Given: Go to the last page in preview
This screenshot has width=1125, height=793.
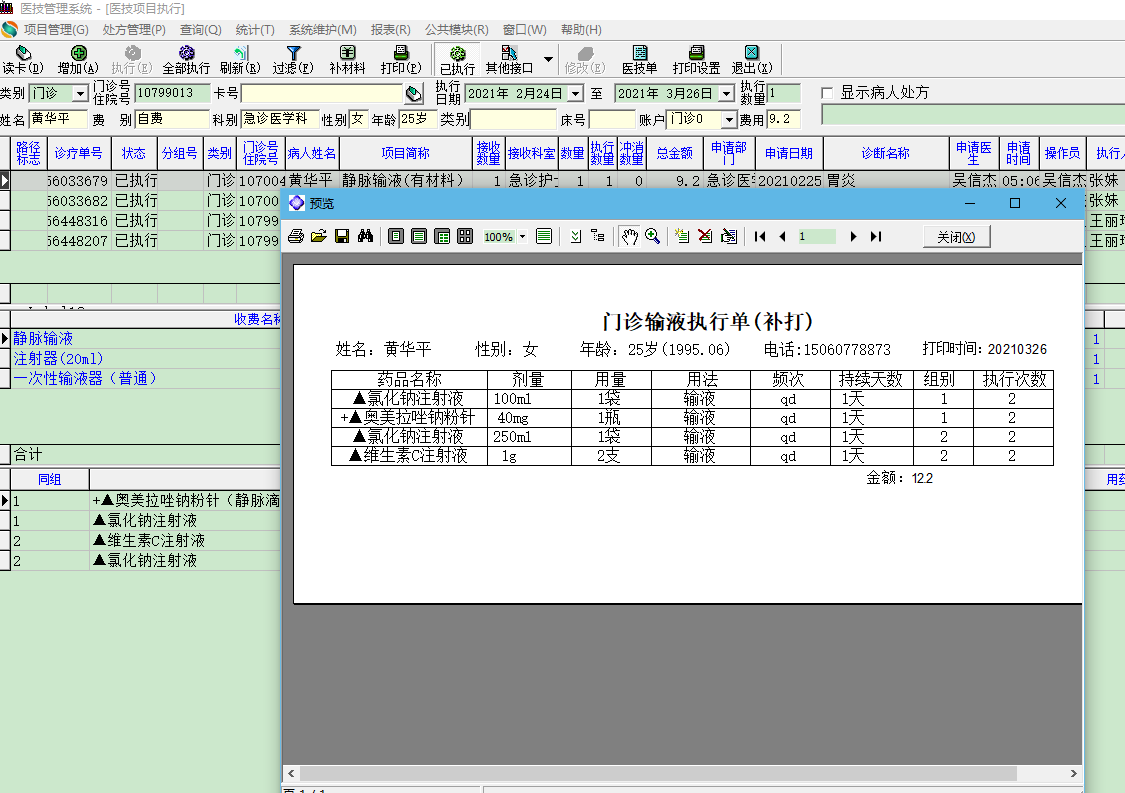Looking at the screenshot, I should click(x=875, y=236).
